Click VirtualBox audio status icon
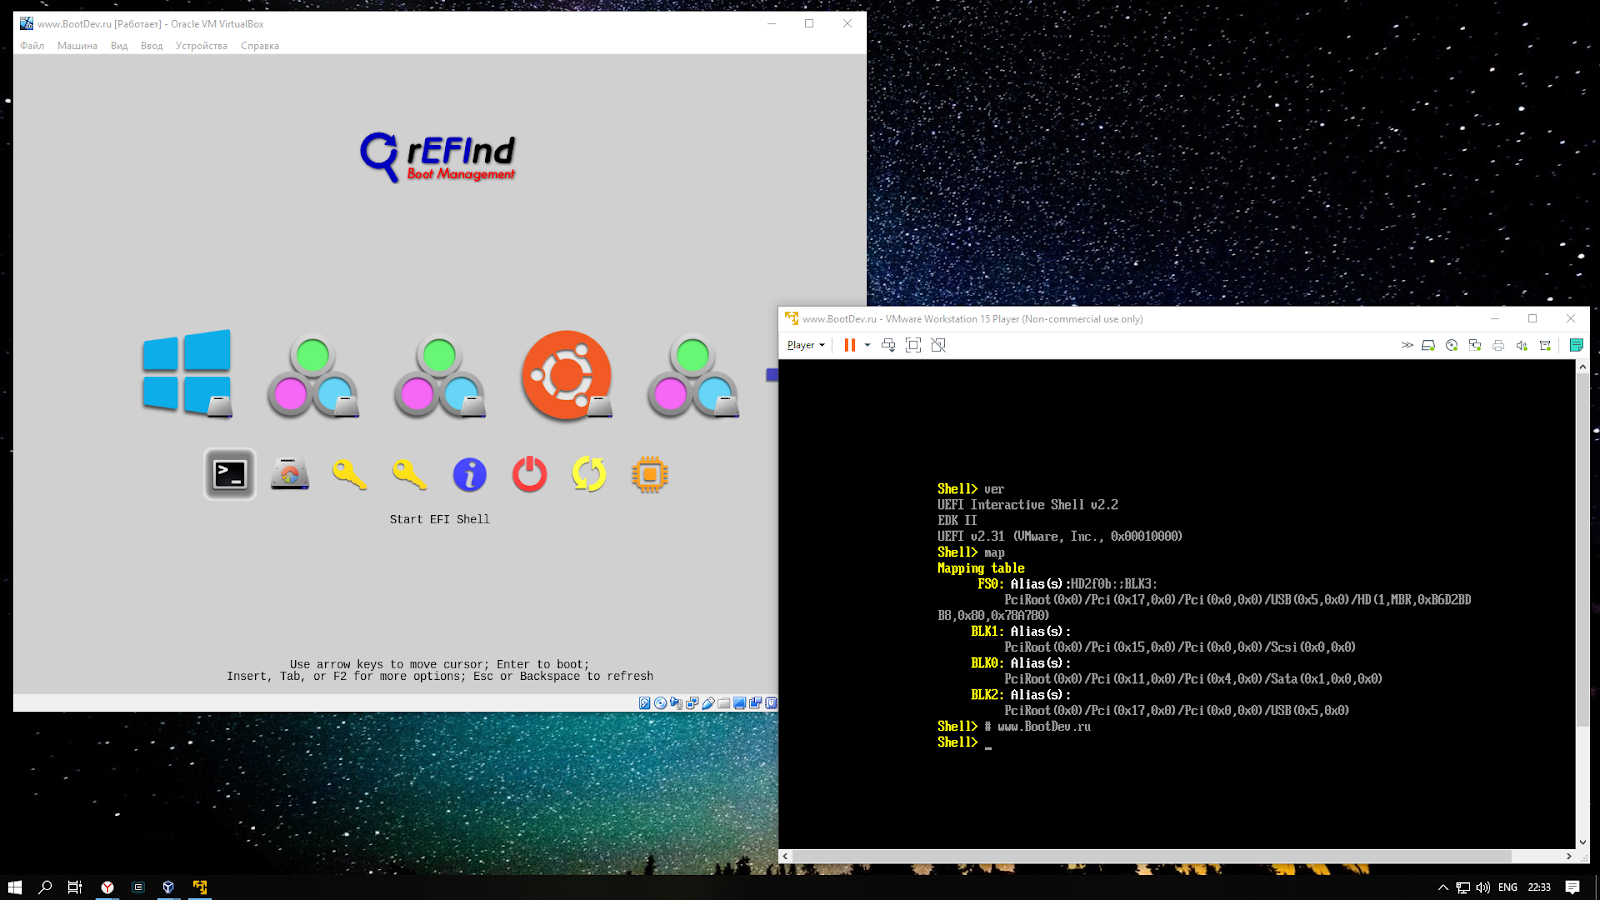The width and height of the screenshot is (1600, 900). [x=676, y=703]
